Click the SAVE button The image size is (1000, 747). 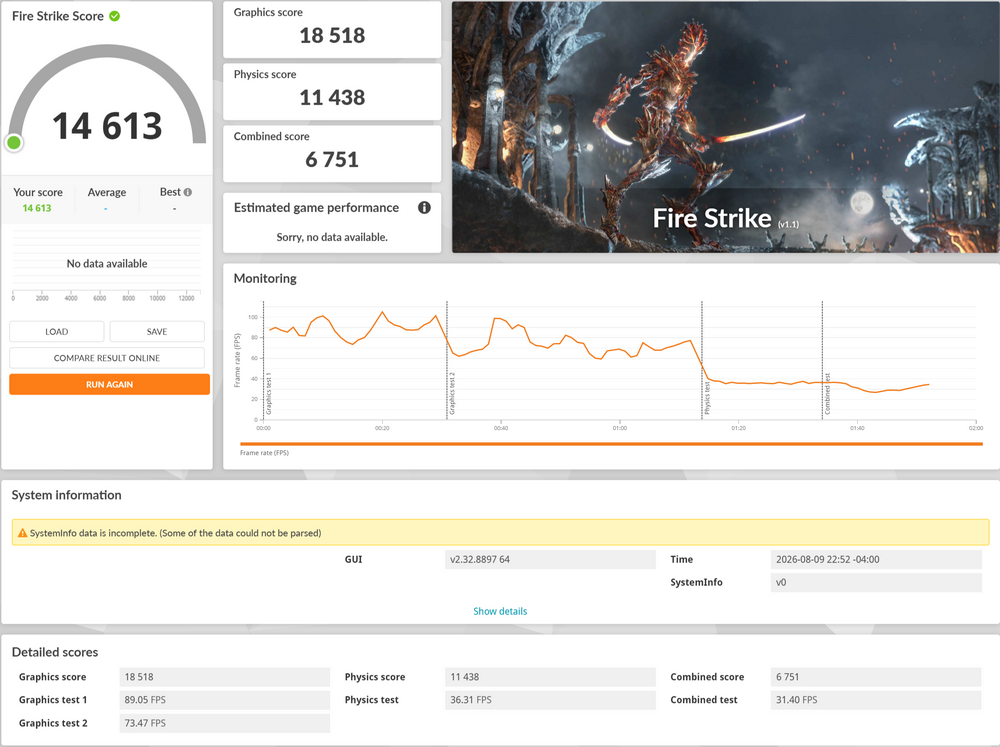[x=157, y=332]
